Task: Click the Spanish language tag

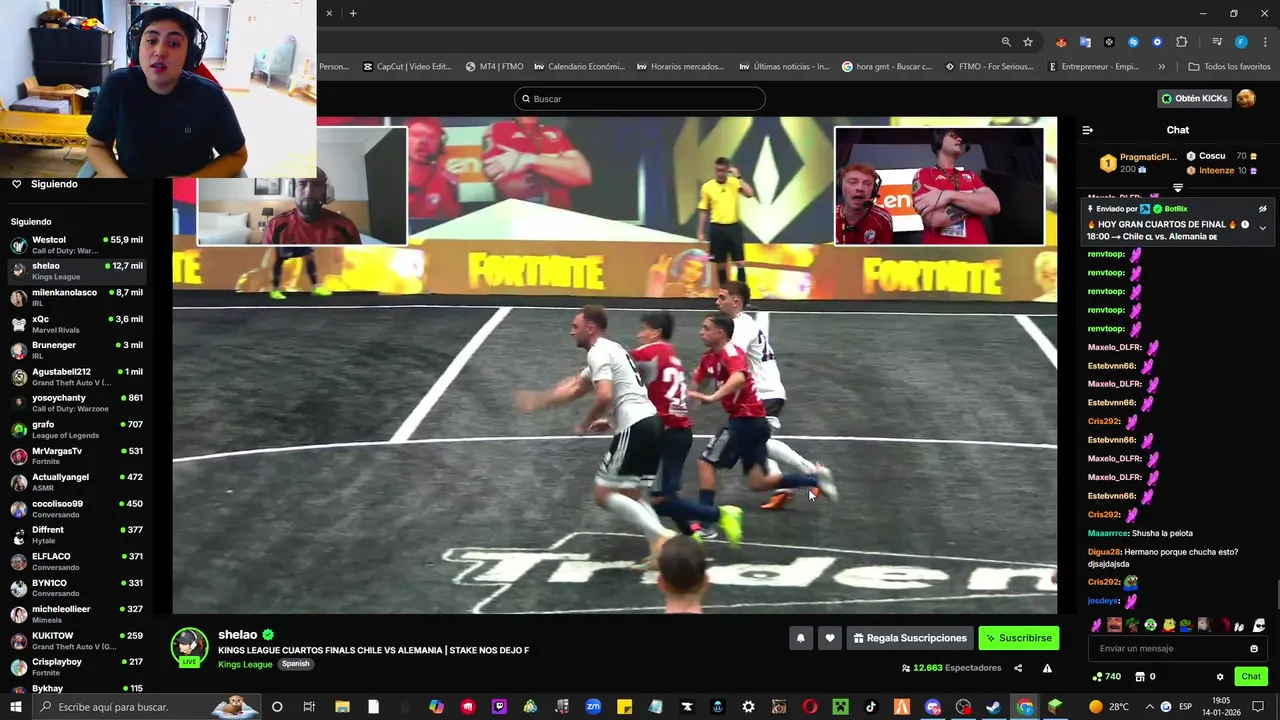Action: [295, 664]
